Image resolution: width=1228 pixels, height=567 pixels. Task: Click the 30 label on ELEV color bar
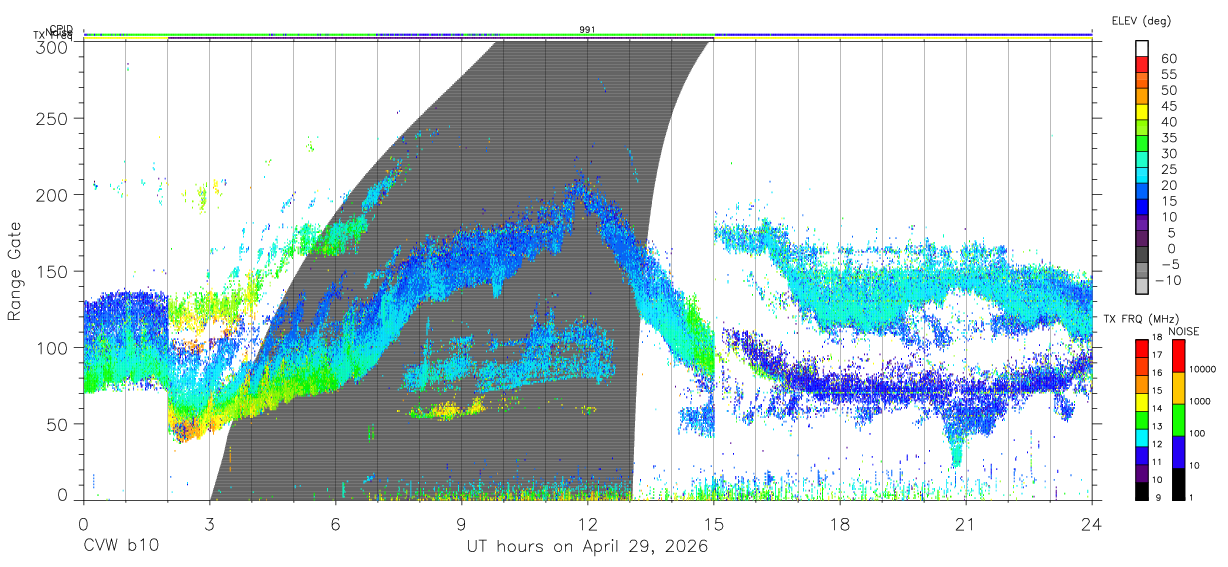[x=1168, y=154]
